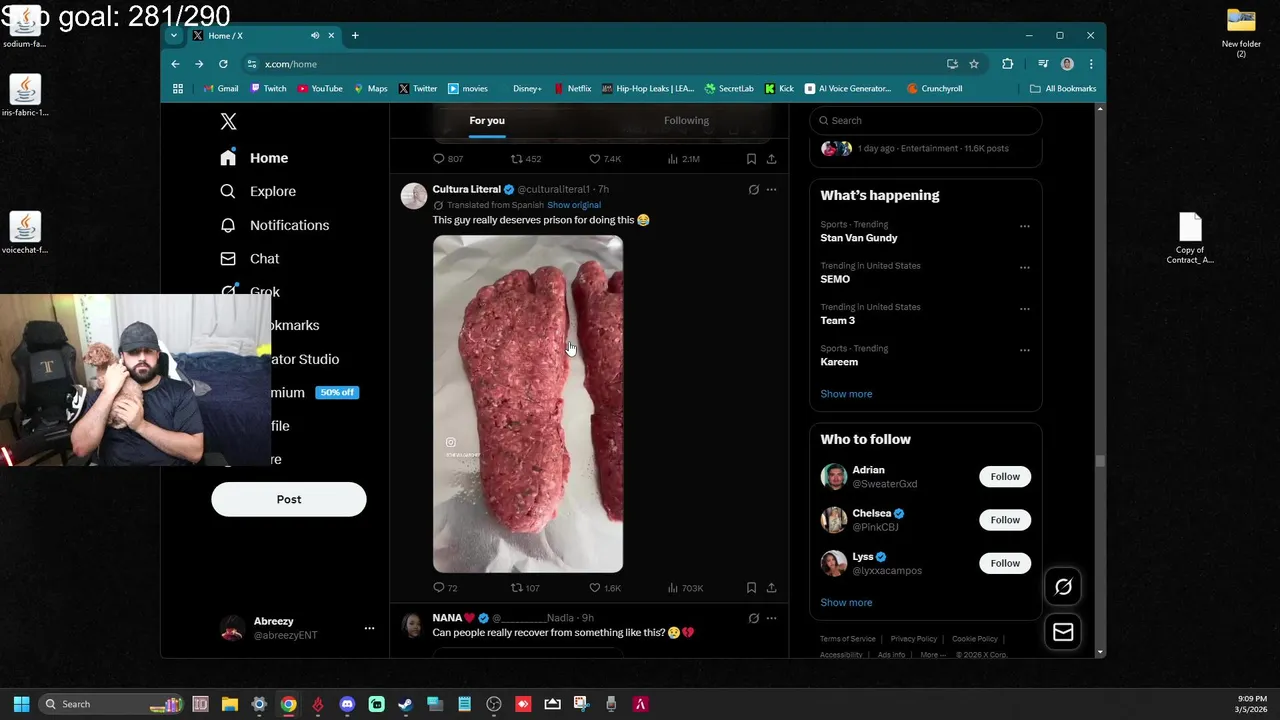Follow Chelsea @PinkCBJ
Image resolution: width=1280 pixels, height=720 pixels.
point(1005,520)
